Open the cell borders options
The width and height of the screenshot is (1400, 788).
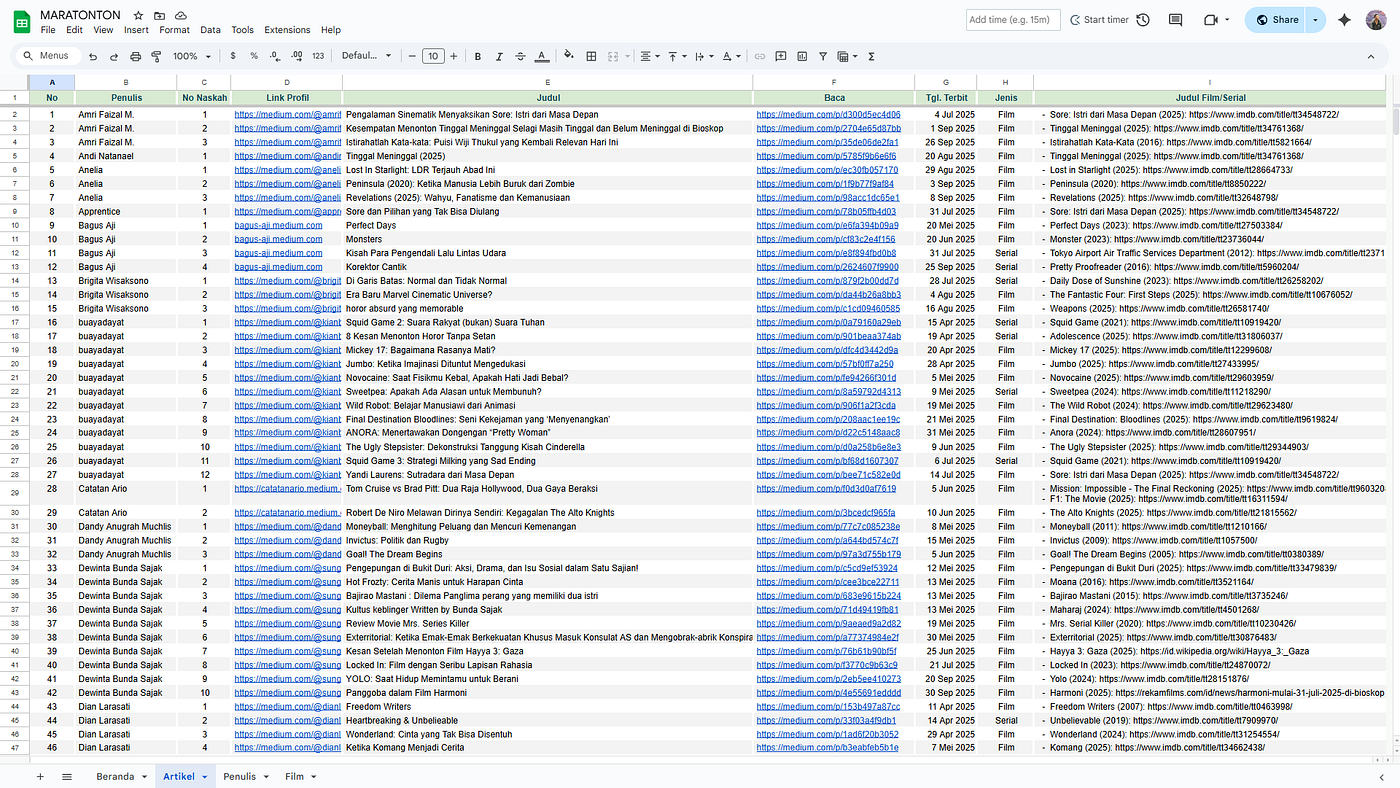click(591, 56)
